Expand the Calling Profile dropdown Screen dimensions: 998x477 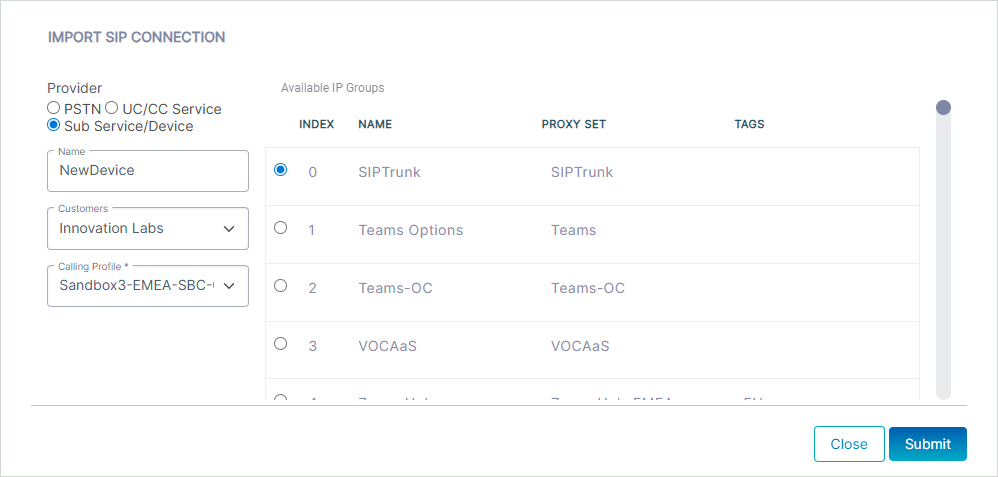(148, 286)
